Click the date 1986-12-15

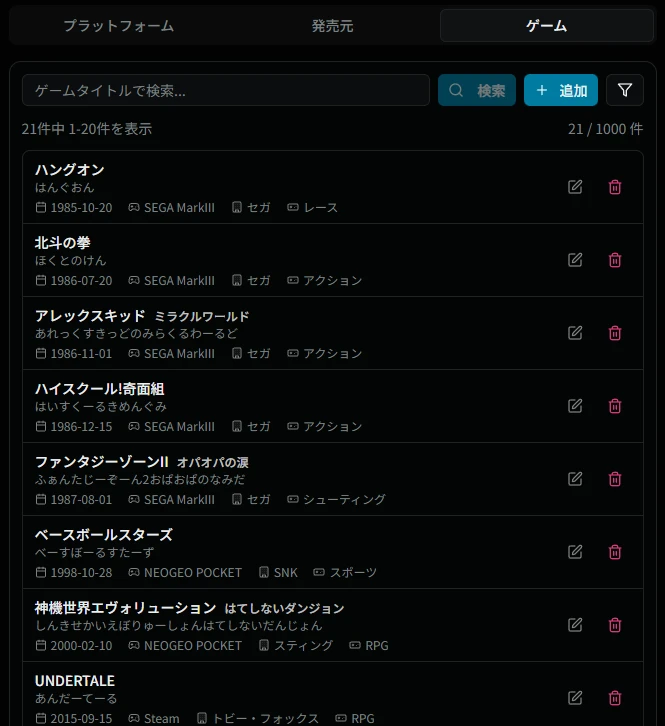pos(82,426)
